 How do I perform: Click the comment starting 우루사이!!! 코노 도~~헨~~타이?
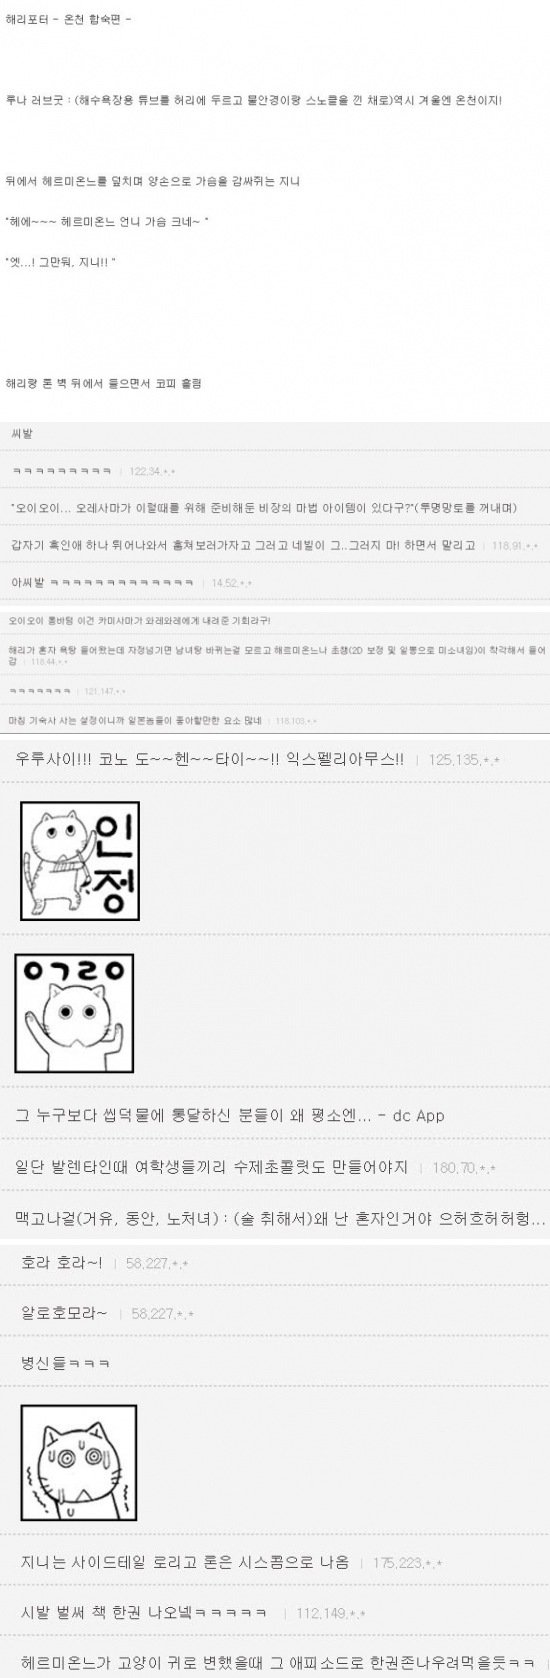209,759
